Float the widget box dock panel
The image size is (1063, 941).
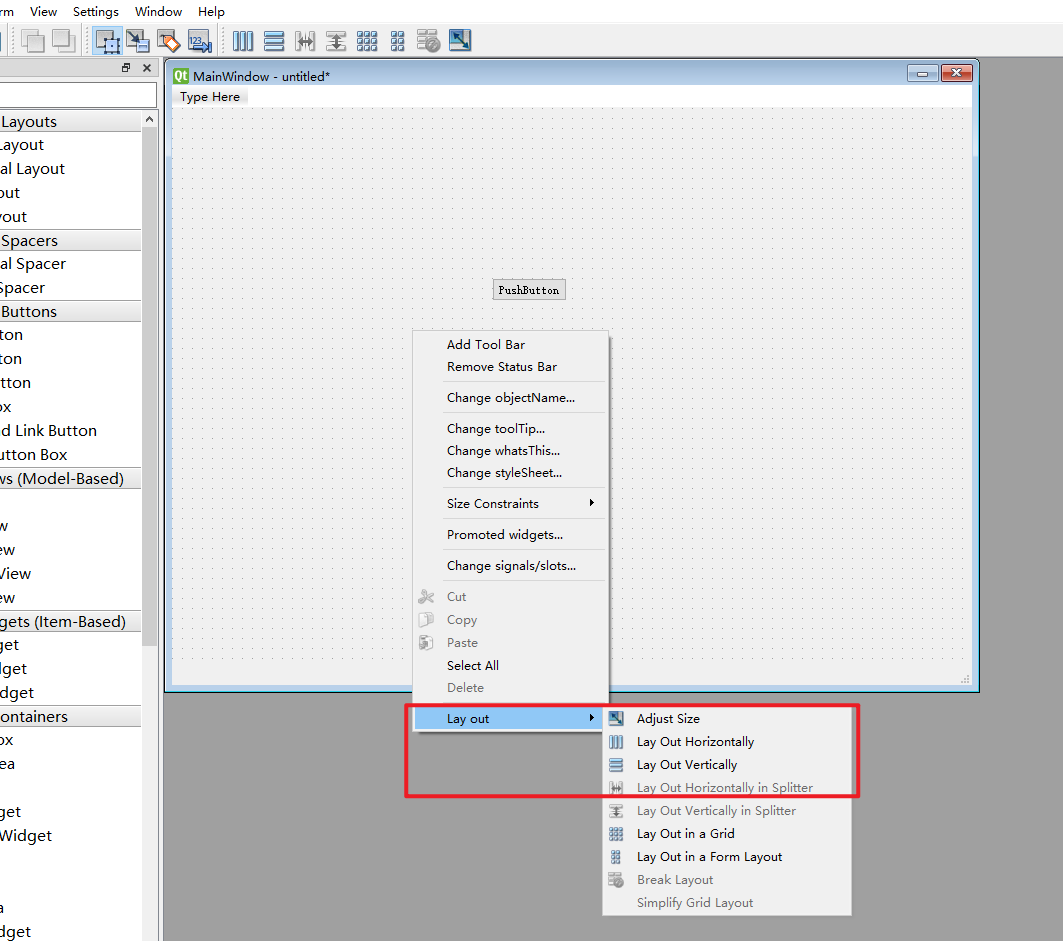pyautogui.click(x=126, y=68)
